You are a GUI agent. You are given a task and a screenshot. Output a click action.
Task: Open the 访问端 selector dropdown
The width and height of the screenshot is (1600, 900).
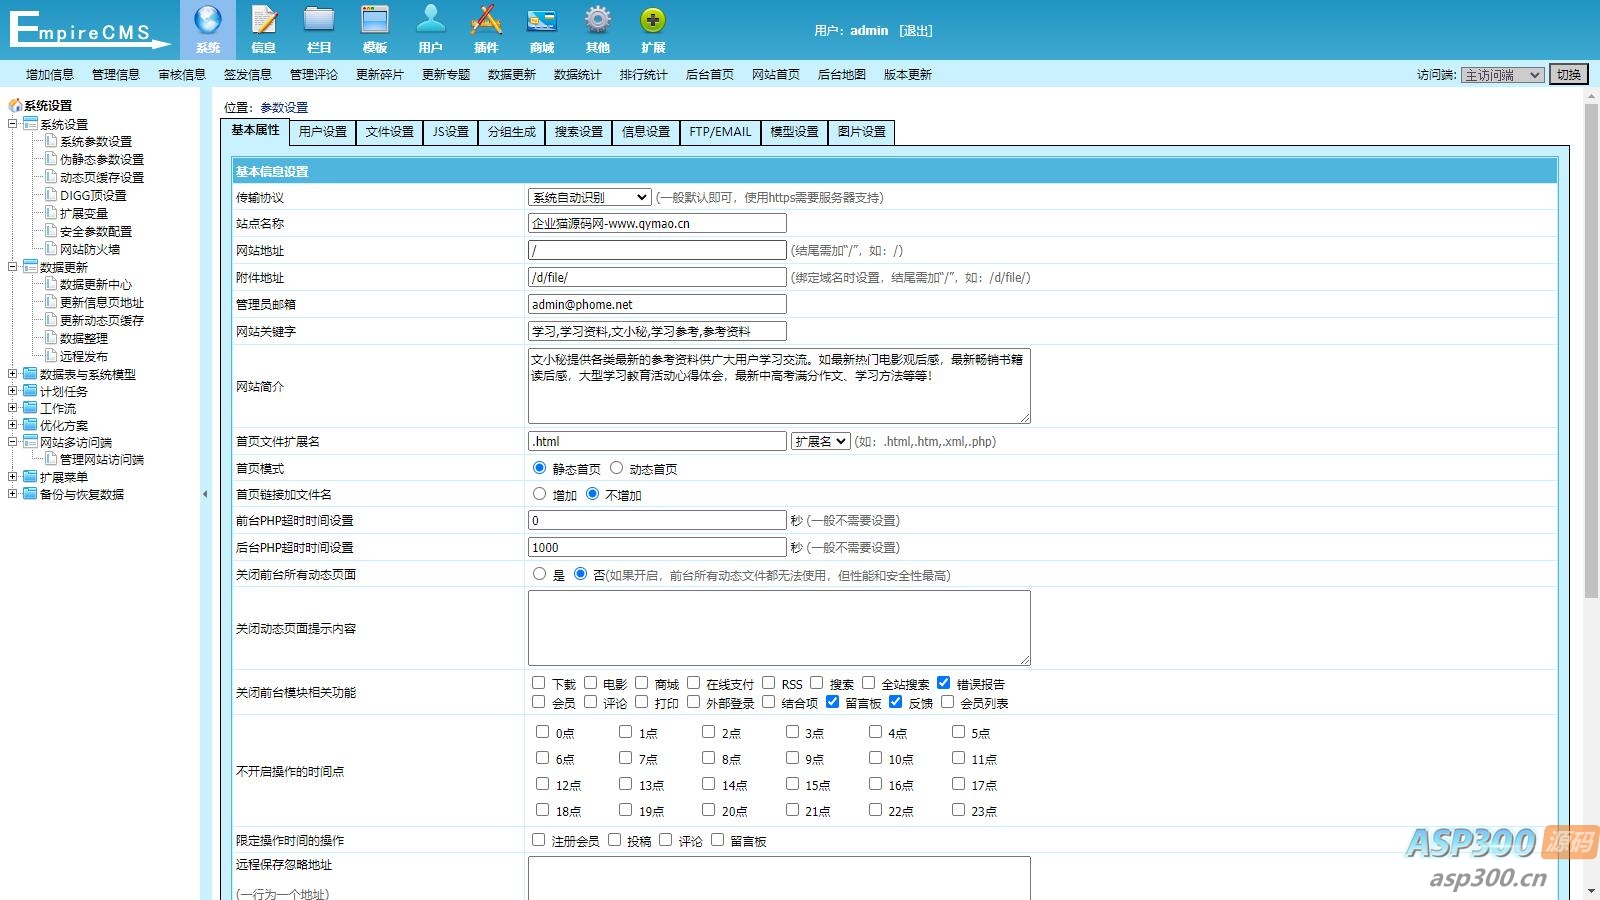(1502, 75)
